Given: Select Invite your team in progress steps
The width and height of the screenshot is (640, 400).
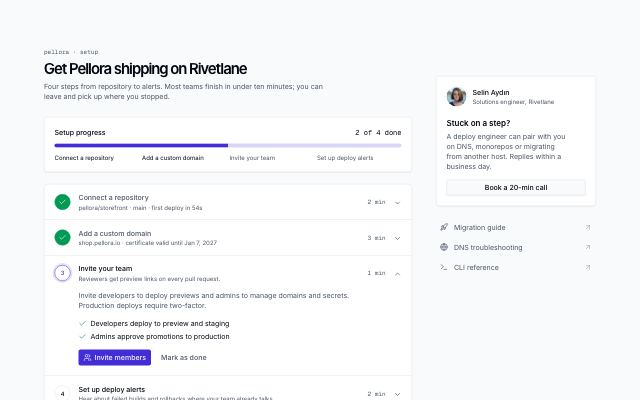Looking at the screenshot, I should (x=252, y=158).
